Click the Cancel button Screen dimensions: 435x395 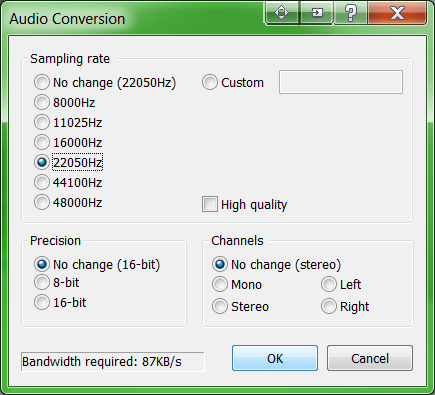[370, 358]
